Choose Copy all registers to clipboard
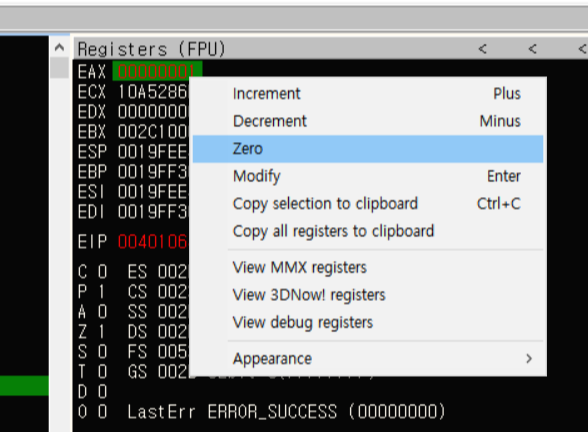 coord(368,231)
